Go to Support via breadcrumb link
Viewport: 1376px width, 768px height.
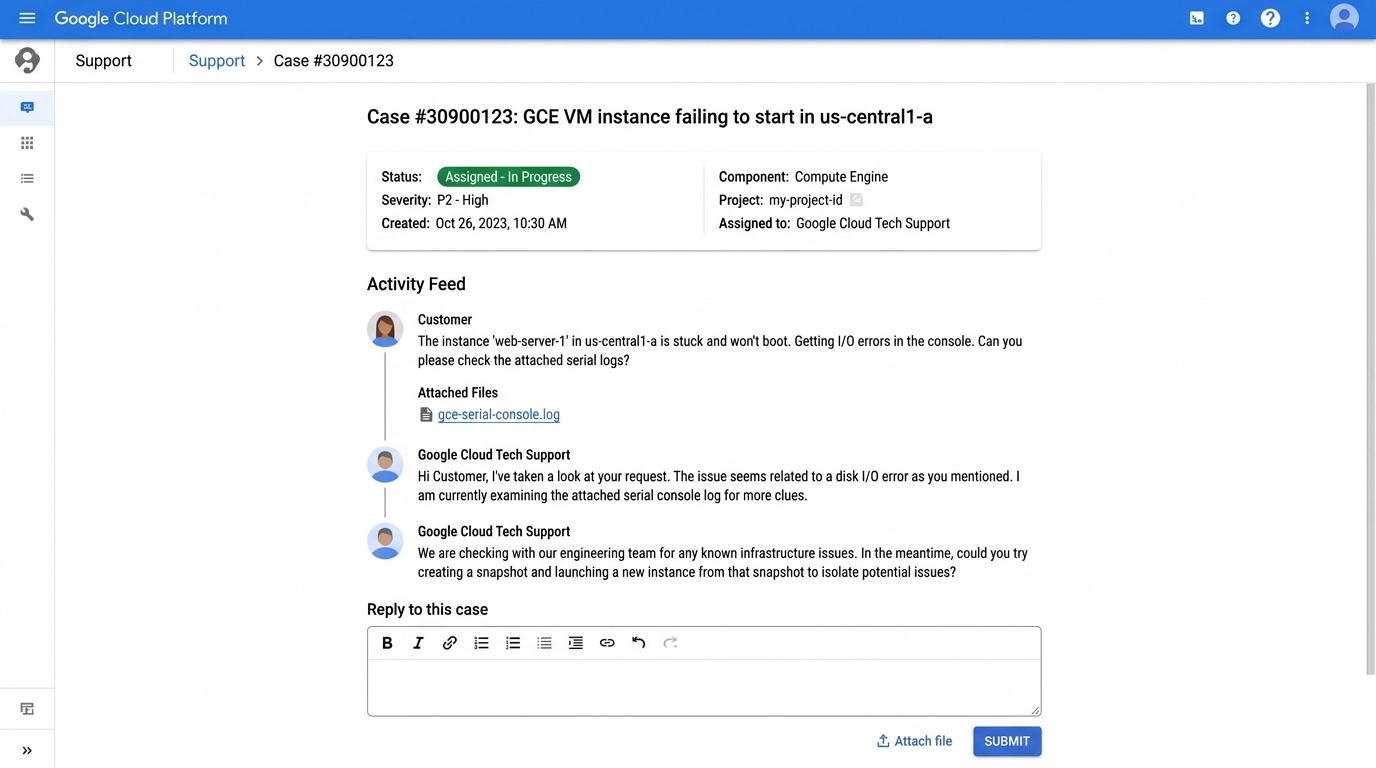(217, 61)
